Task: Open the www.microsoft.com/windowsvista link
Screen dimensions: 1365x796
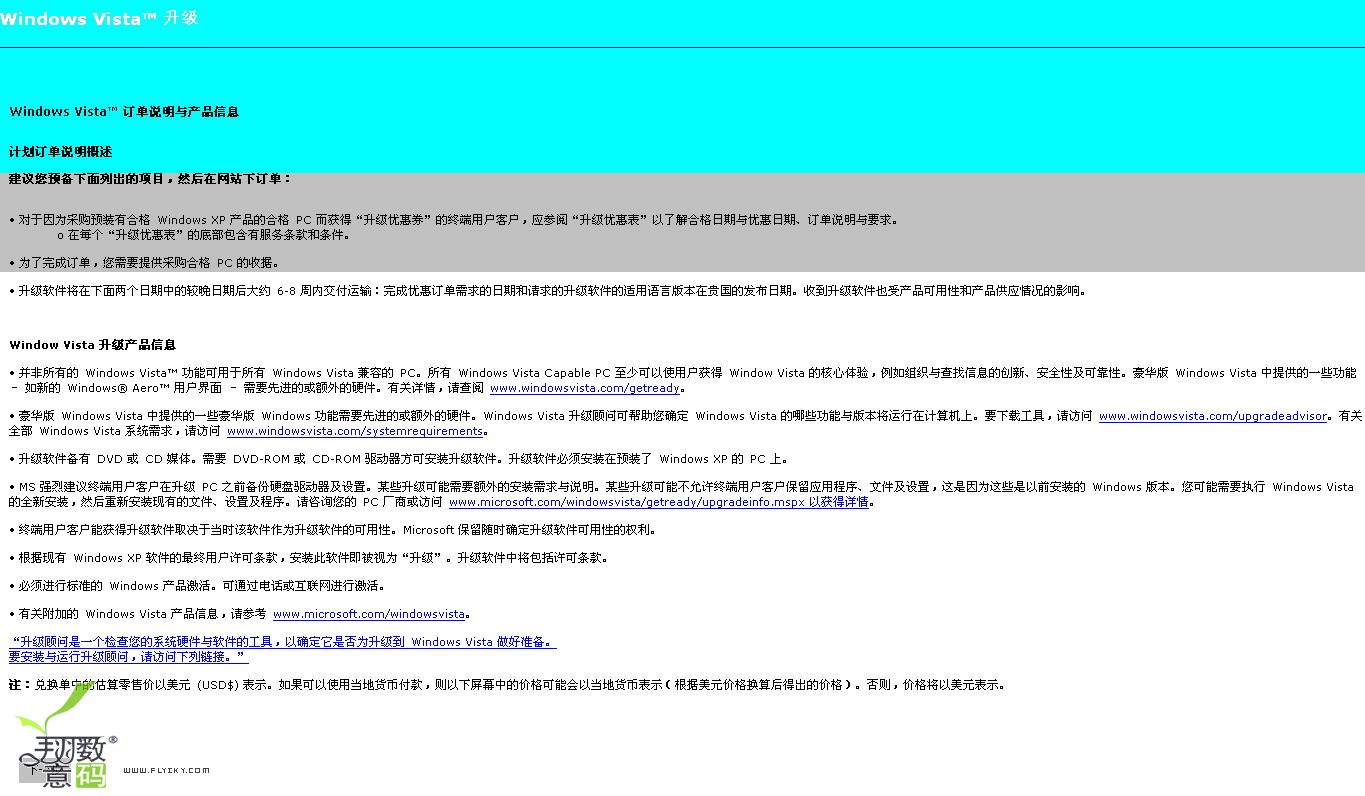Action: tap(369, 614)
